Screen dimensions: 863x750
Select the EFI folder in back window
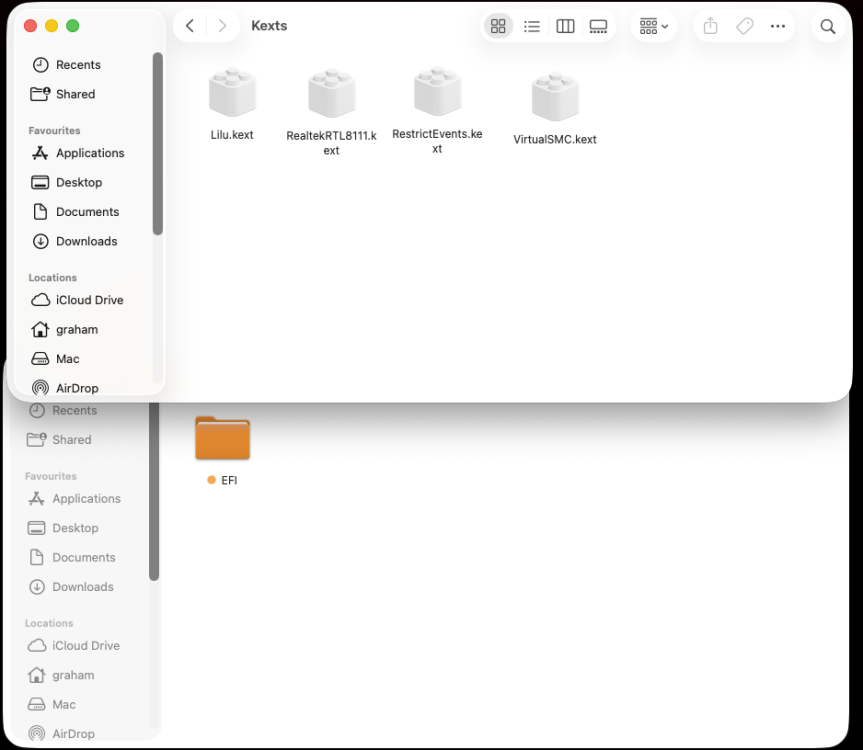[222, 438]
